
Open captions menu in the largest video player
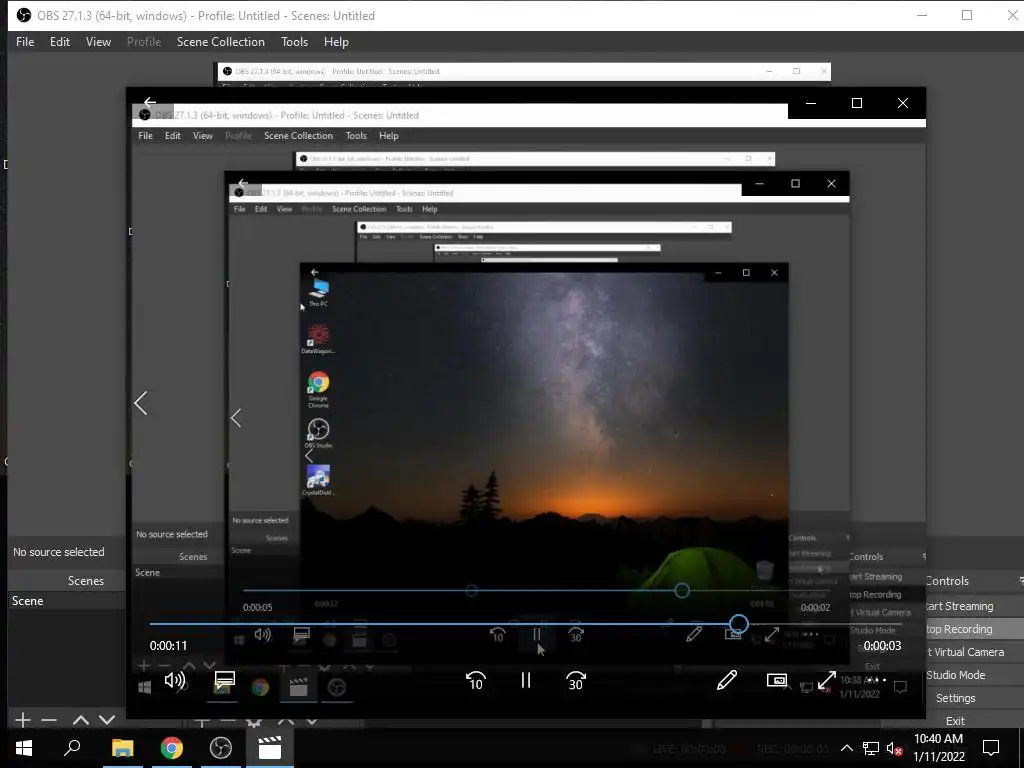point(225,680)
